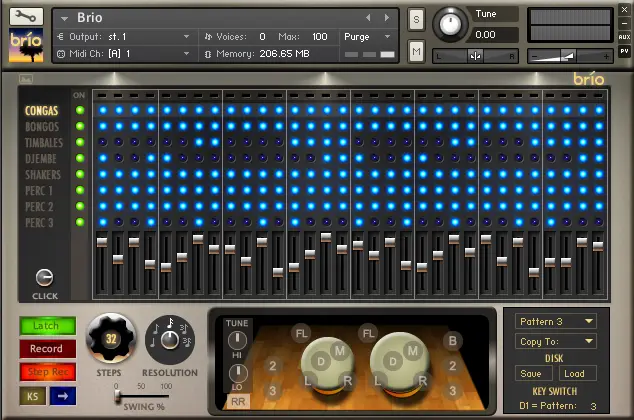Click the Tune knob in header

coord(450,24)
